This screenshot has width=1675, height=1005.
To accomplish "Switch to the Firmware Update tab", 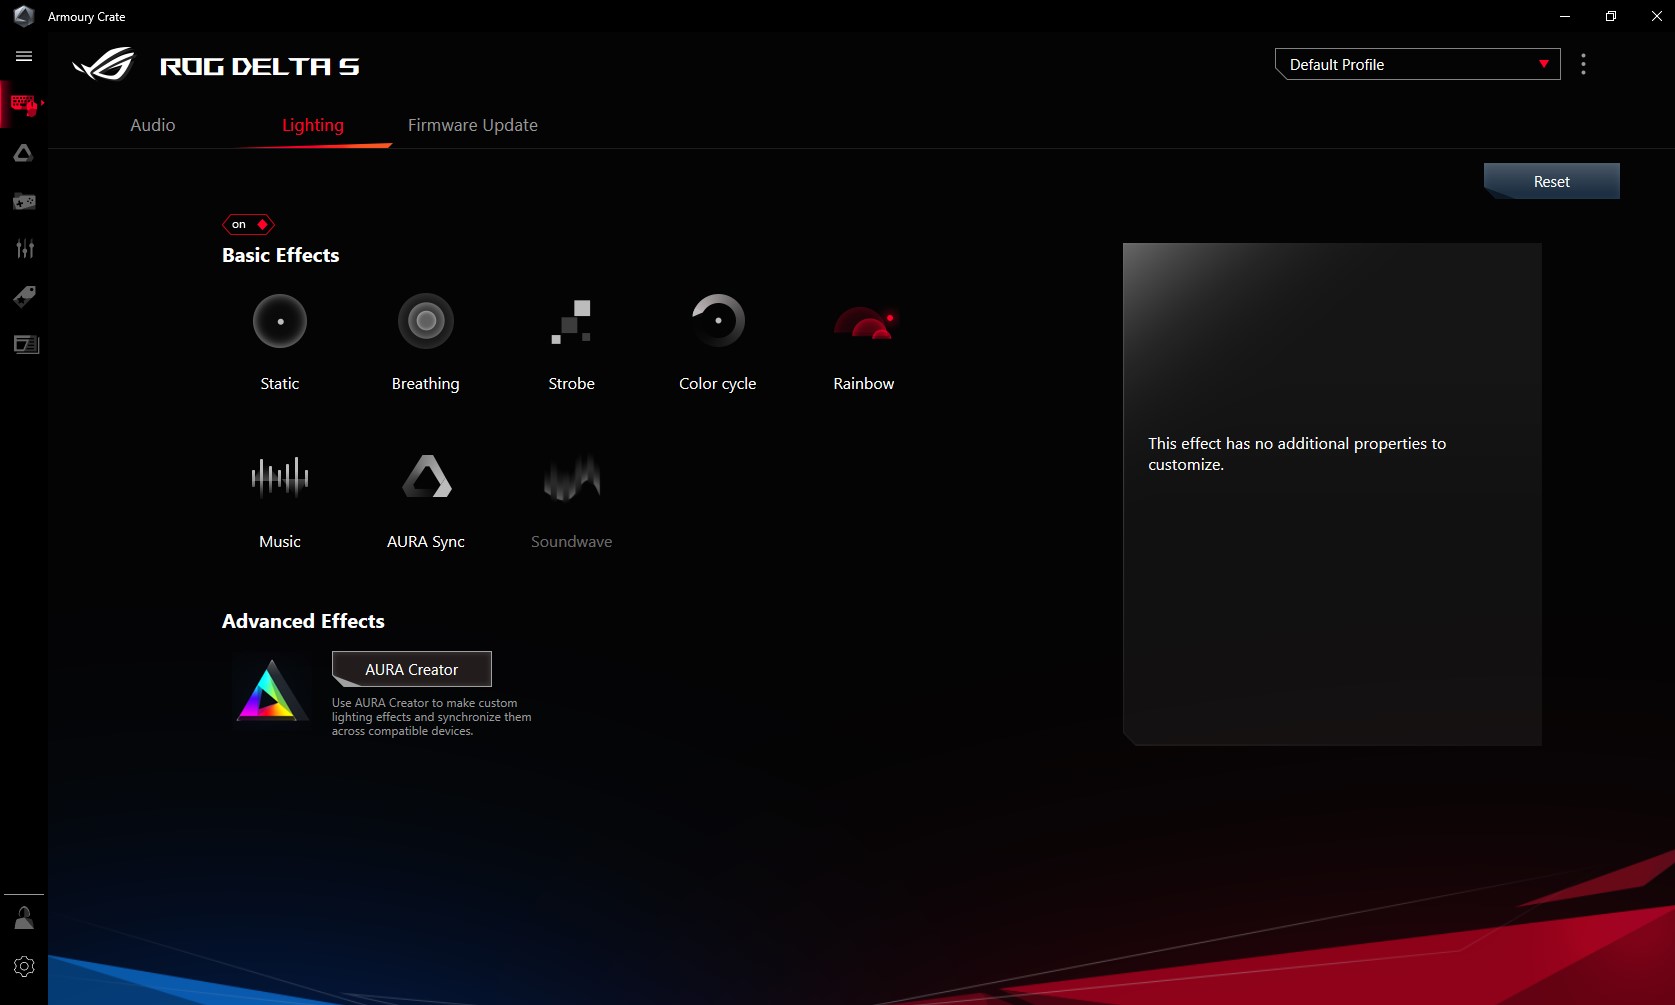I will (x=473, y=125).
